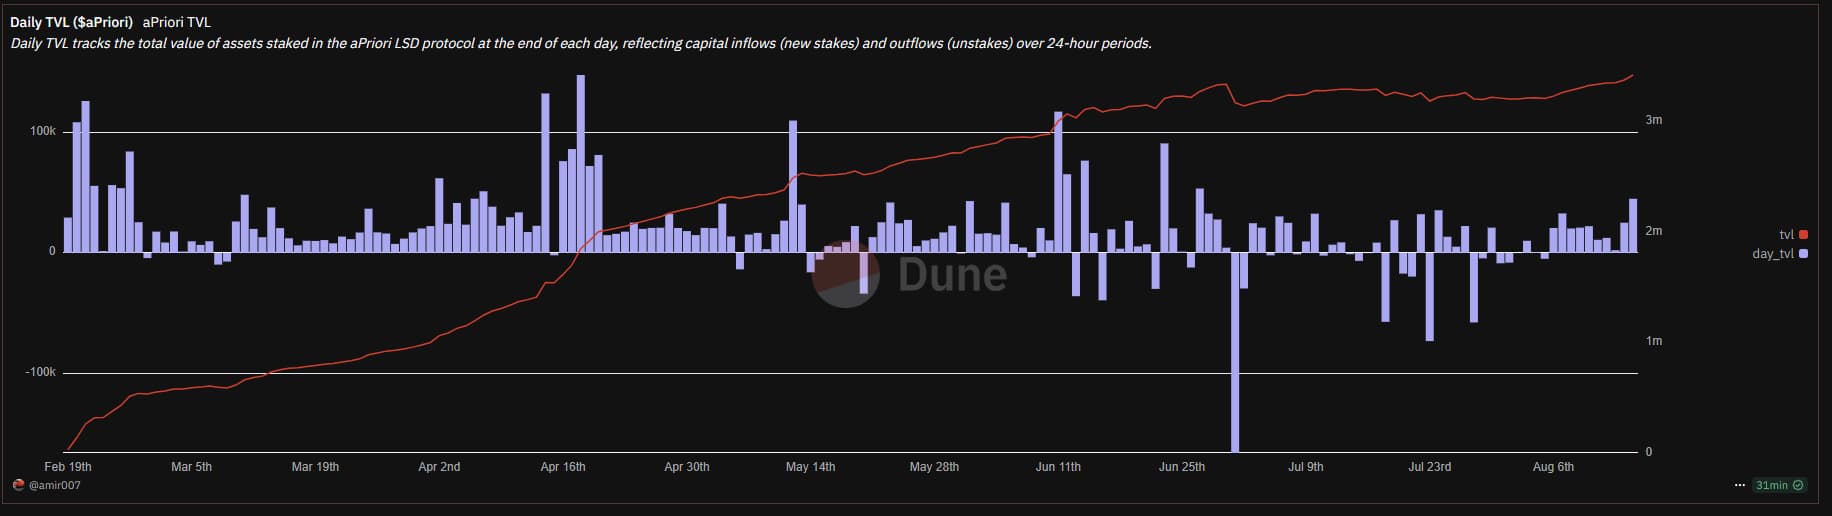Click the red tvl legend color square

pyautogui.click(x=1803, y=235)
